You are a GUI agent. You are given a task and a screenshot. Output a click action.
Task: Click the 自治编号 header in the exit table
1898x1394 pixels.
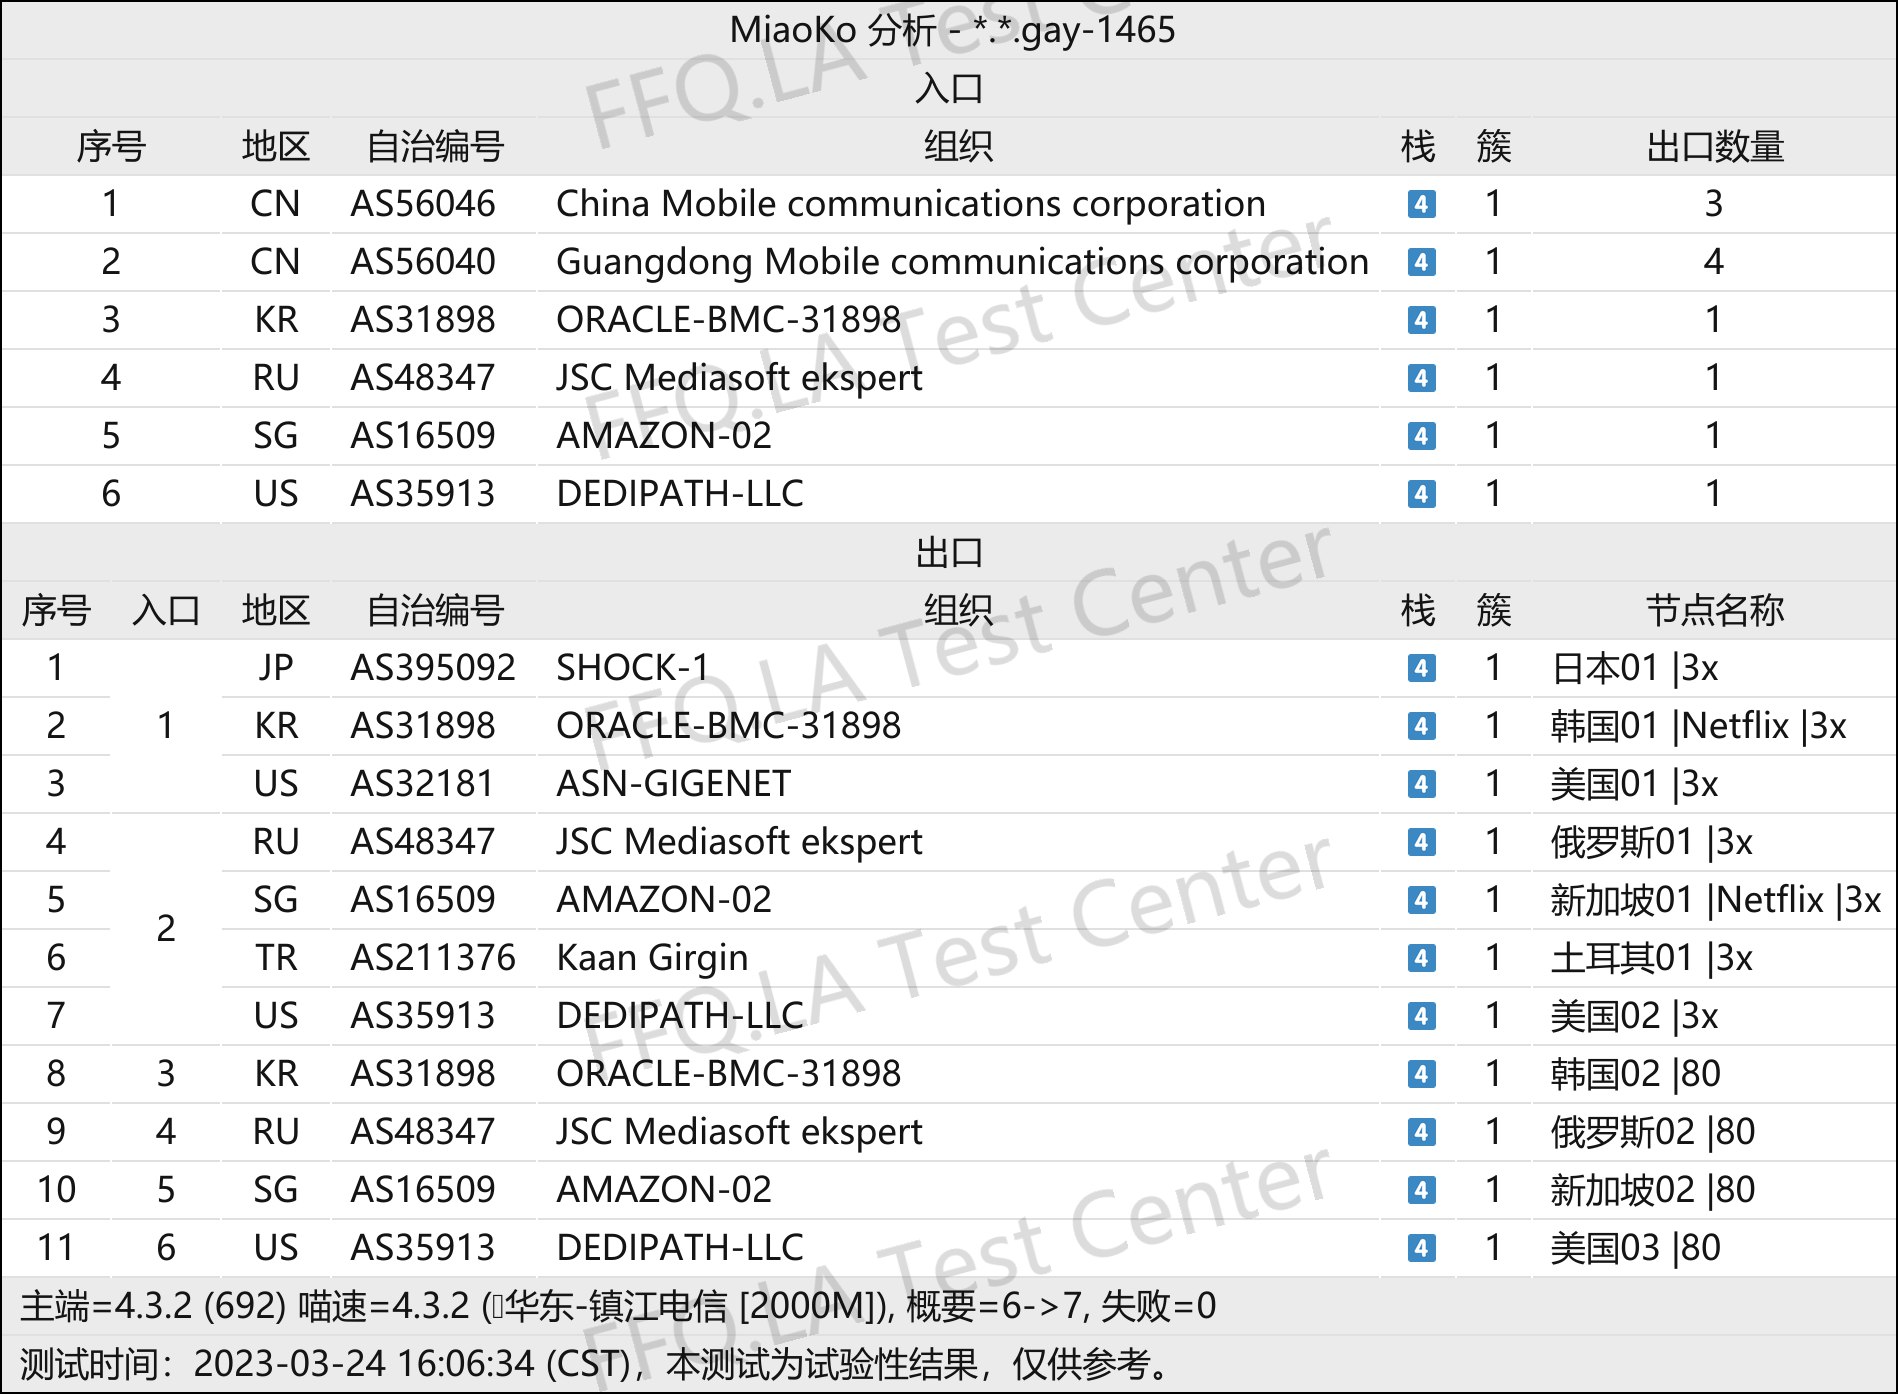coord(435,610)
